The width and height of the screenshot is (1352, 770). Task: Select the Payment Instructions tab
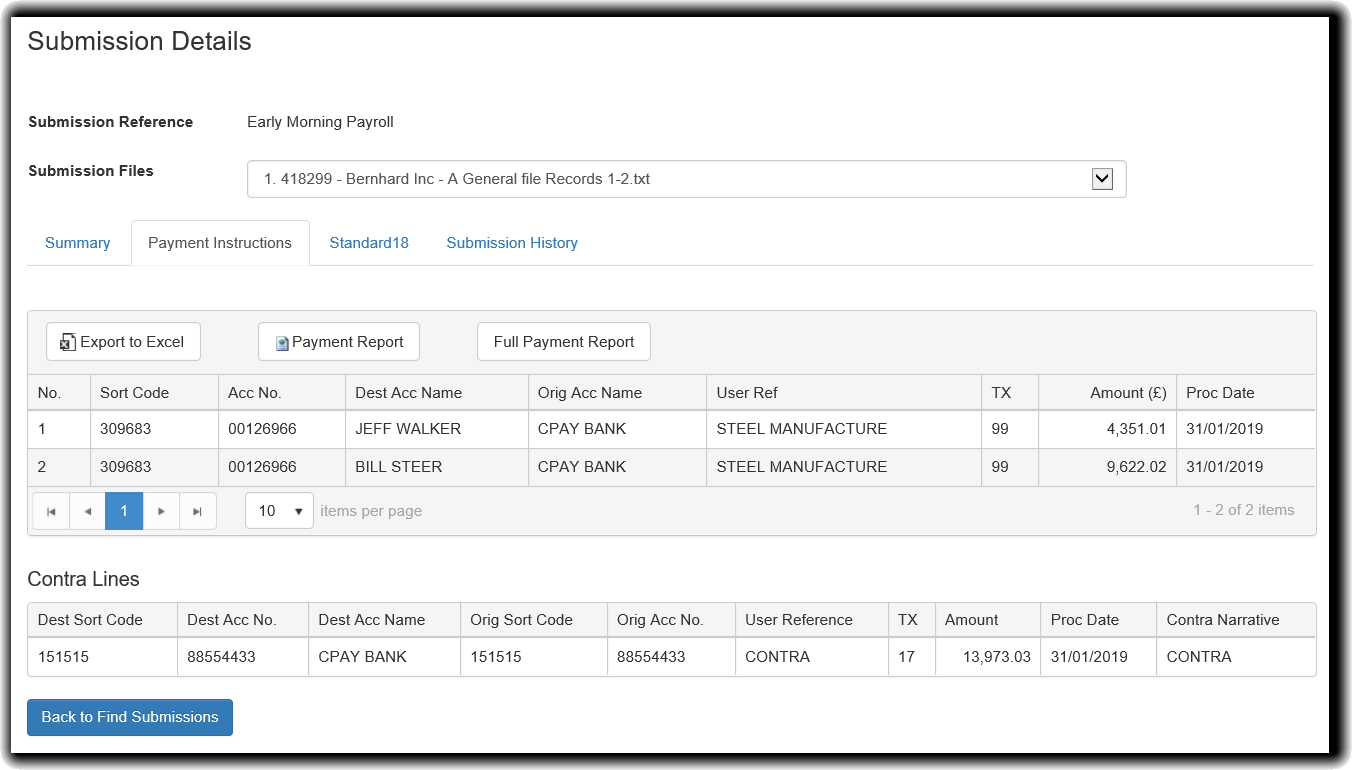[220, 243]
